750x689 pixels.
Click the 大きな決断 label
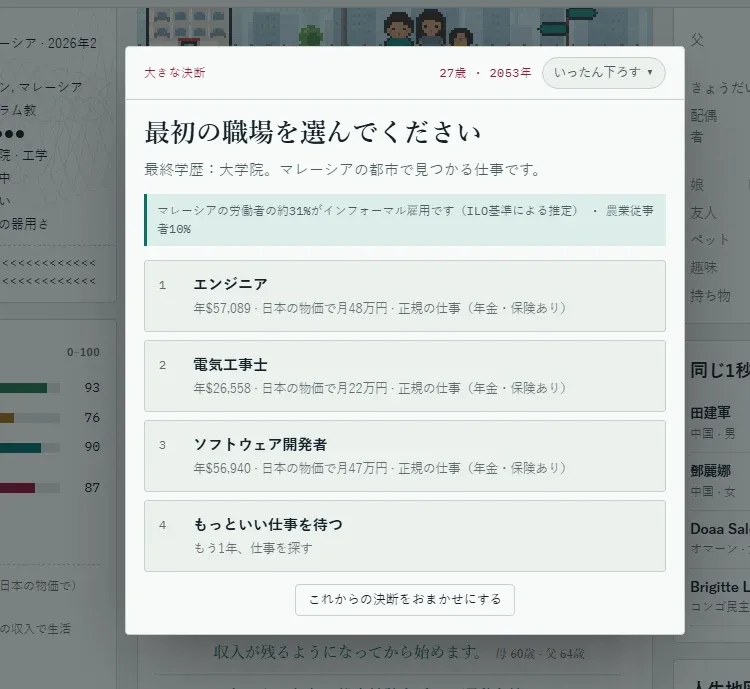point(175,73)
